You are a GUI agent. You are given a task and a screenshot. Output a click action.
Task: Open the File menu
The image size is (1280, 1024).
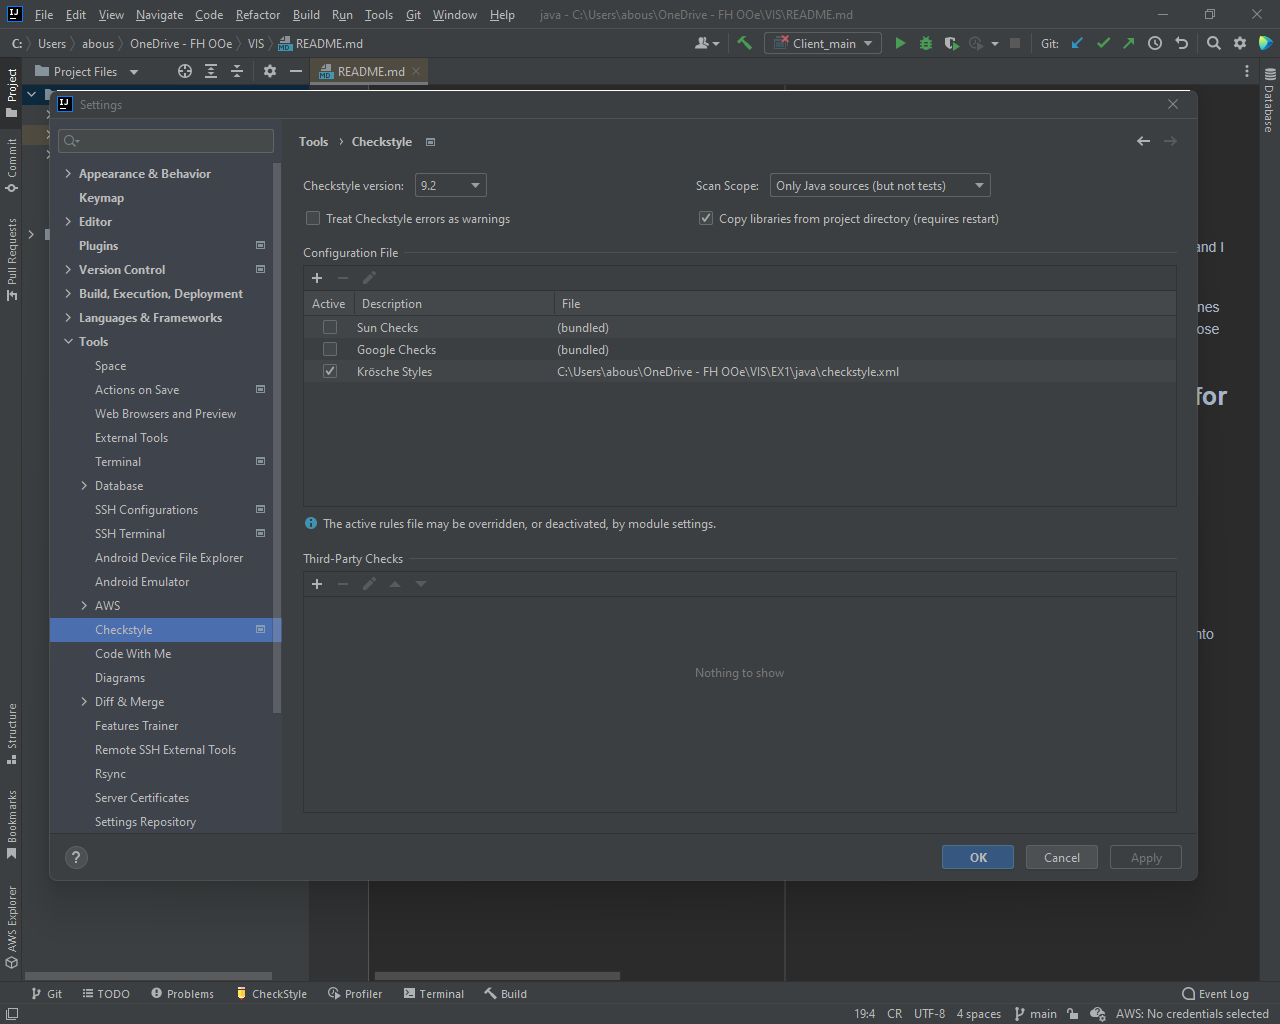tap(44, 15)
